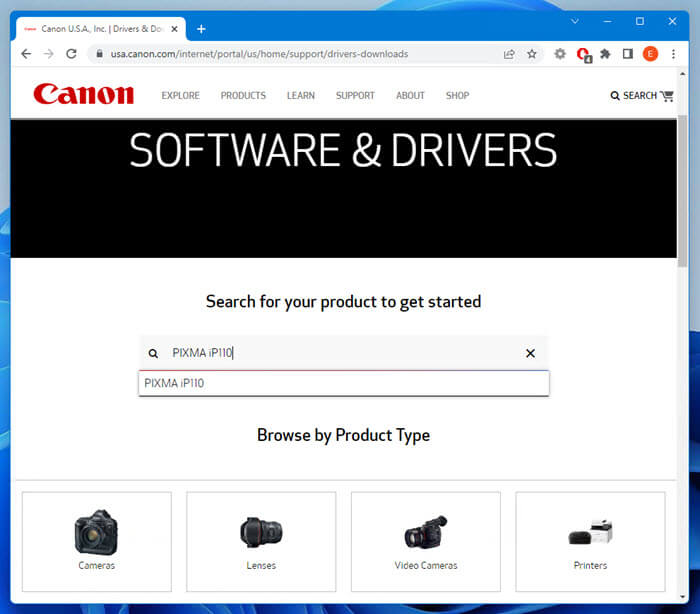Screen dimensions: 700x614
Task: Go back using browser back arrow
Action: (26, 54)
